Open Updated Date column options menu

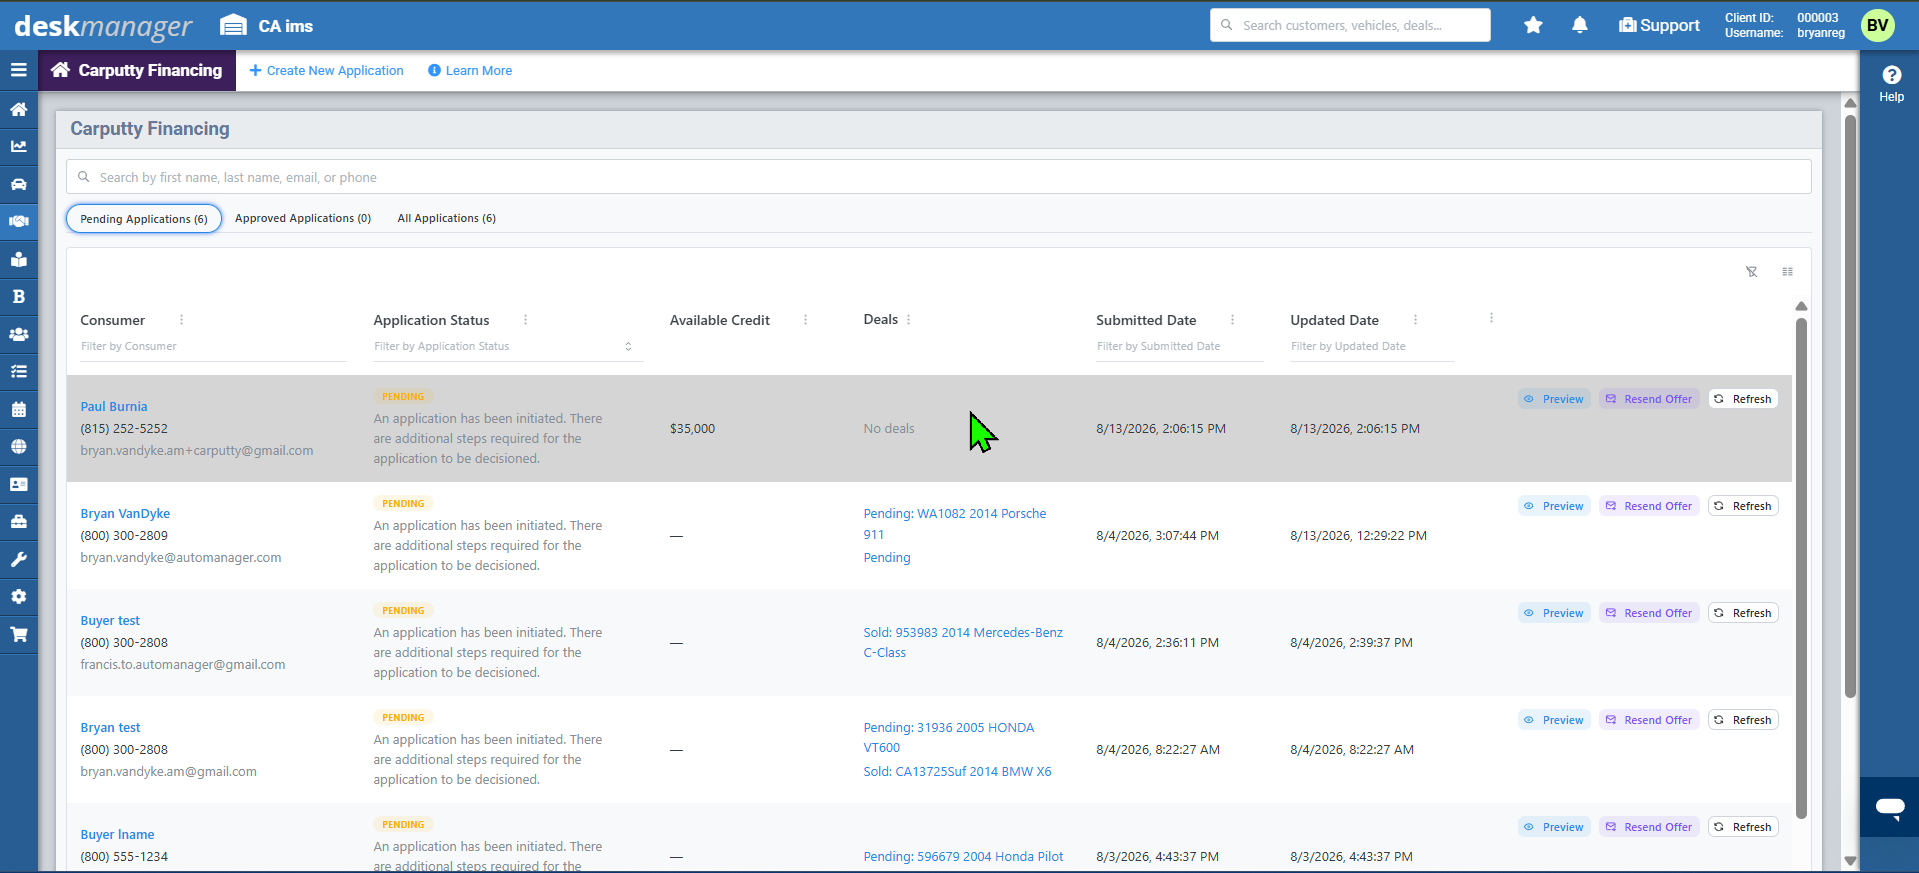click(x=1415, y=320)
